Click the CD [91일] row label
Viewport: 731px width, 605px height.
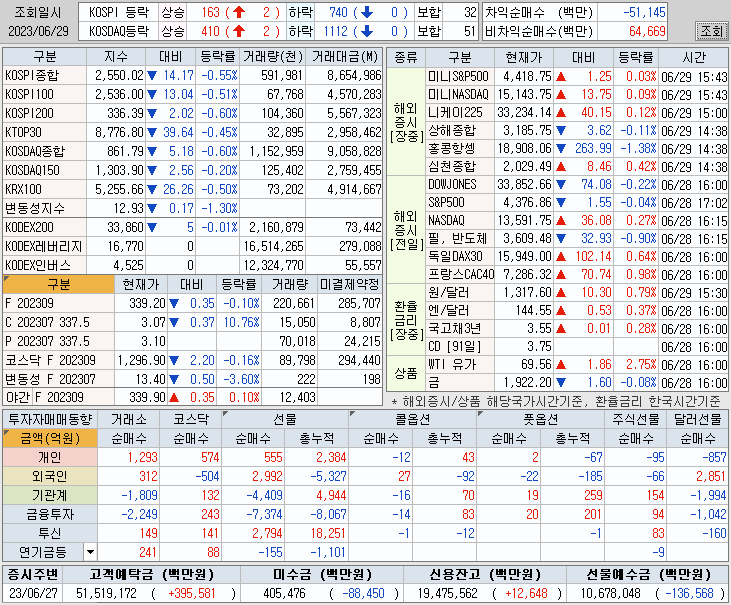(x=460, y=347)
